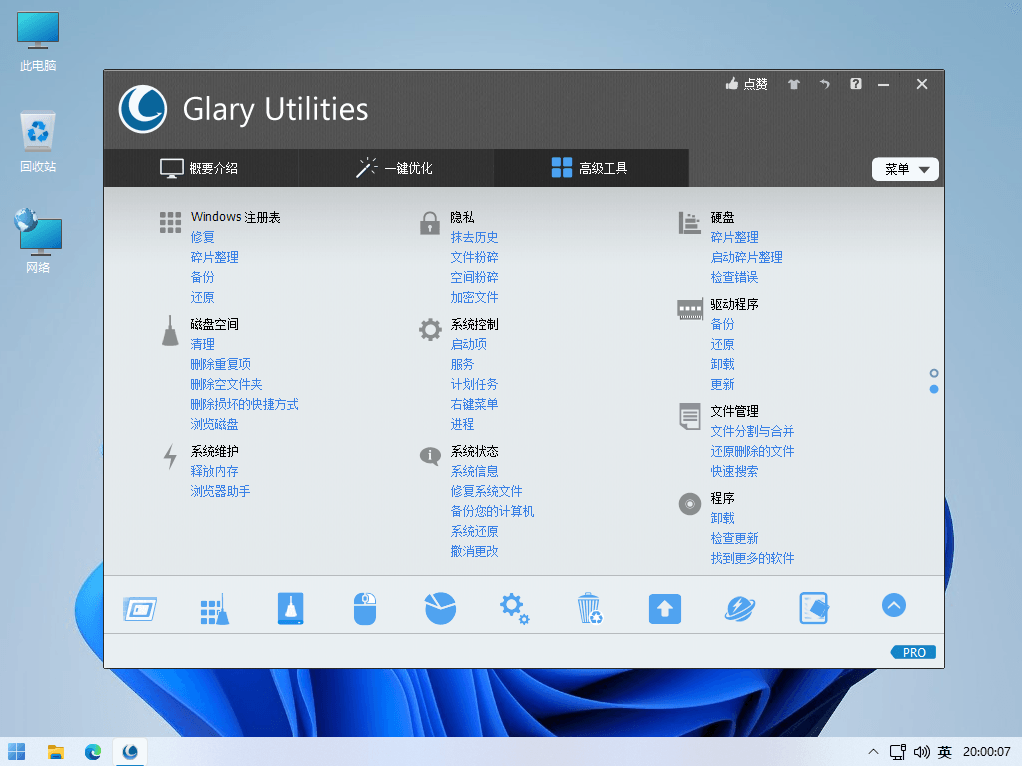Click the 驱动程序 memory-chip icon

(690, 310)
